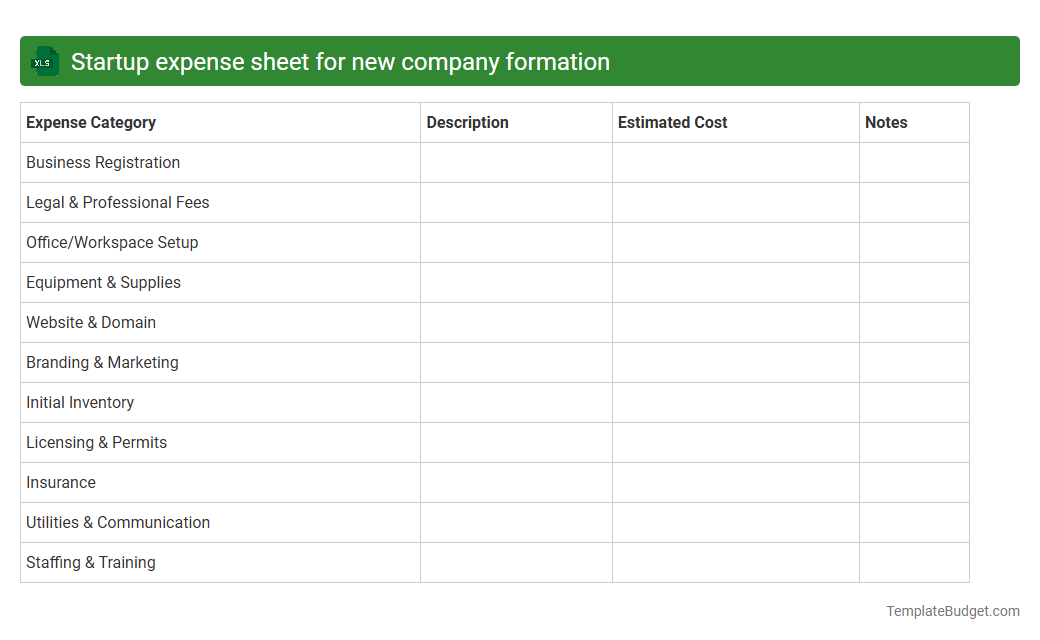Select the green title banner
The width and height of the screenshot is (1040, 640).
[x=520, y=61]
